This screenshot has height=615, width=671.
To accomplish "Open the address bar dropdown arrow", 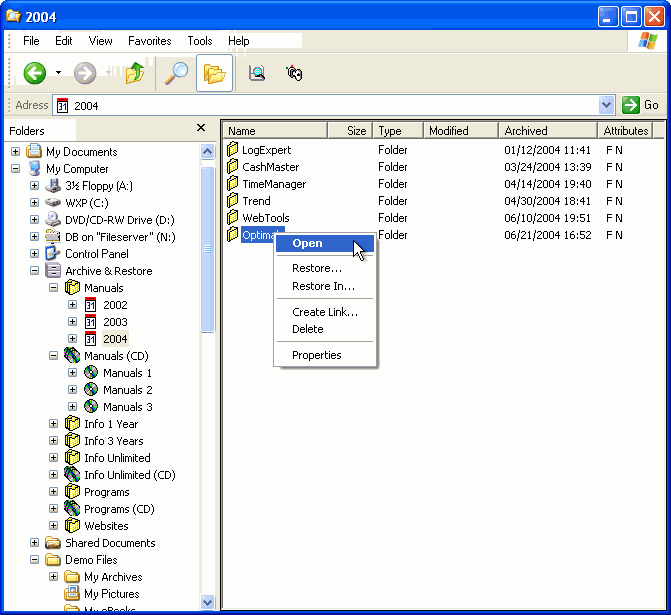I will [x=606, y=105].
